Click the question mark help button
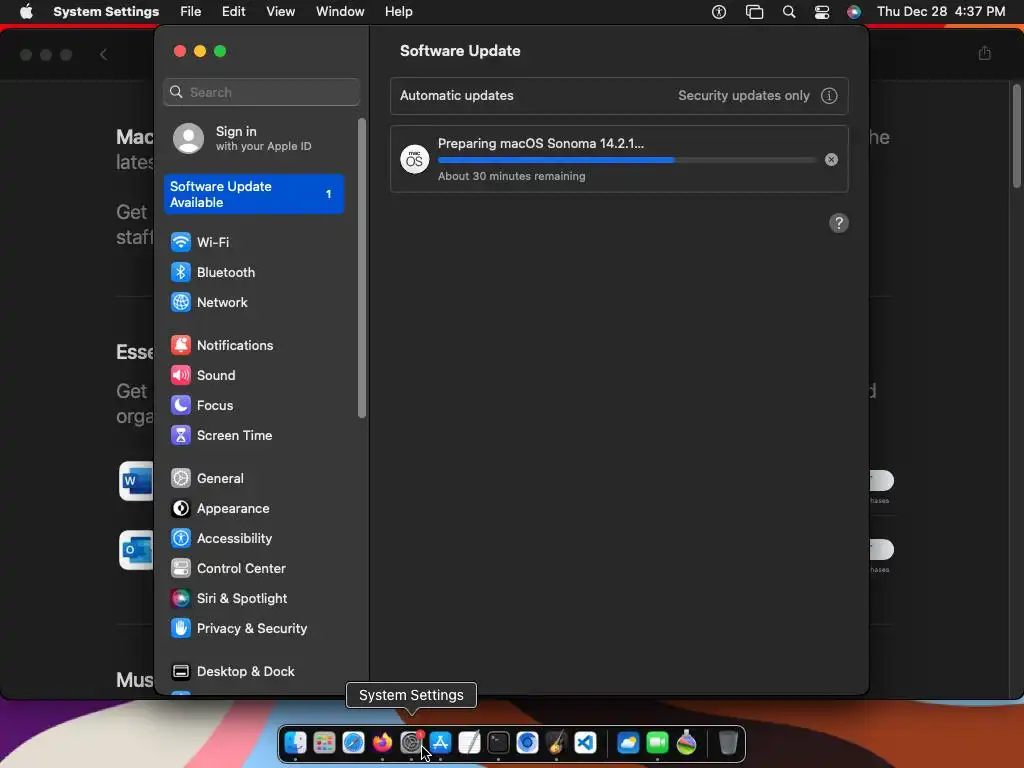The image size is (1024, 768). [x=839, y=223]
